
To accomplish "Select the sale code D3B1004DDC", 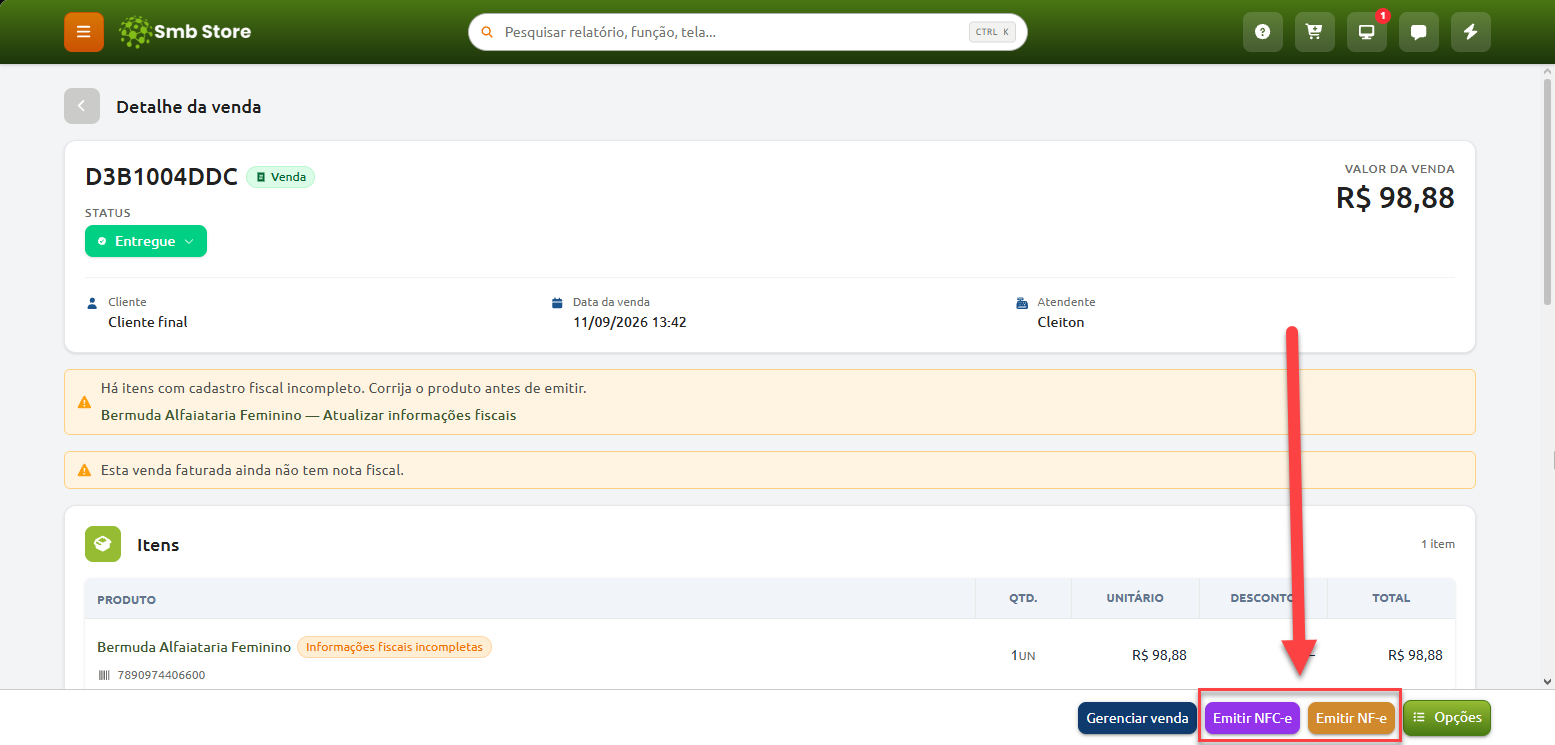I will point(161,177).
